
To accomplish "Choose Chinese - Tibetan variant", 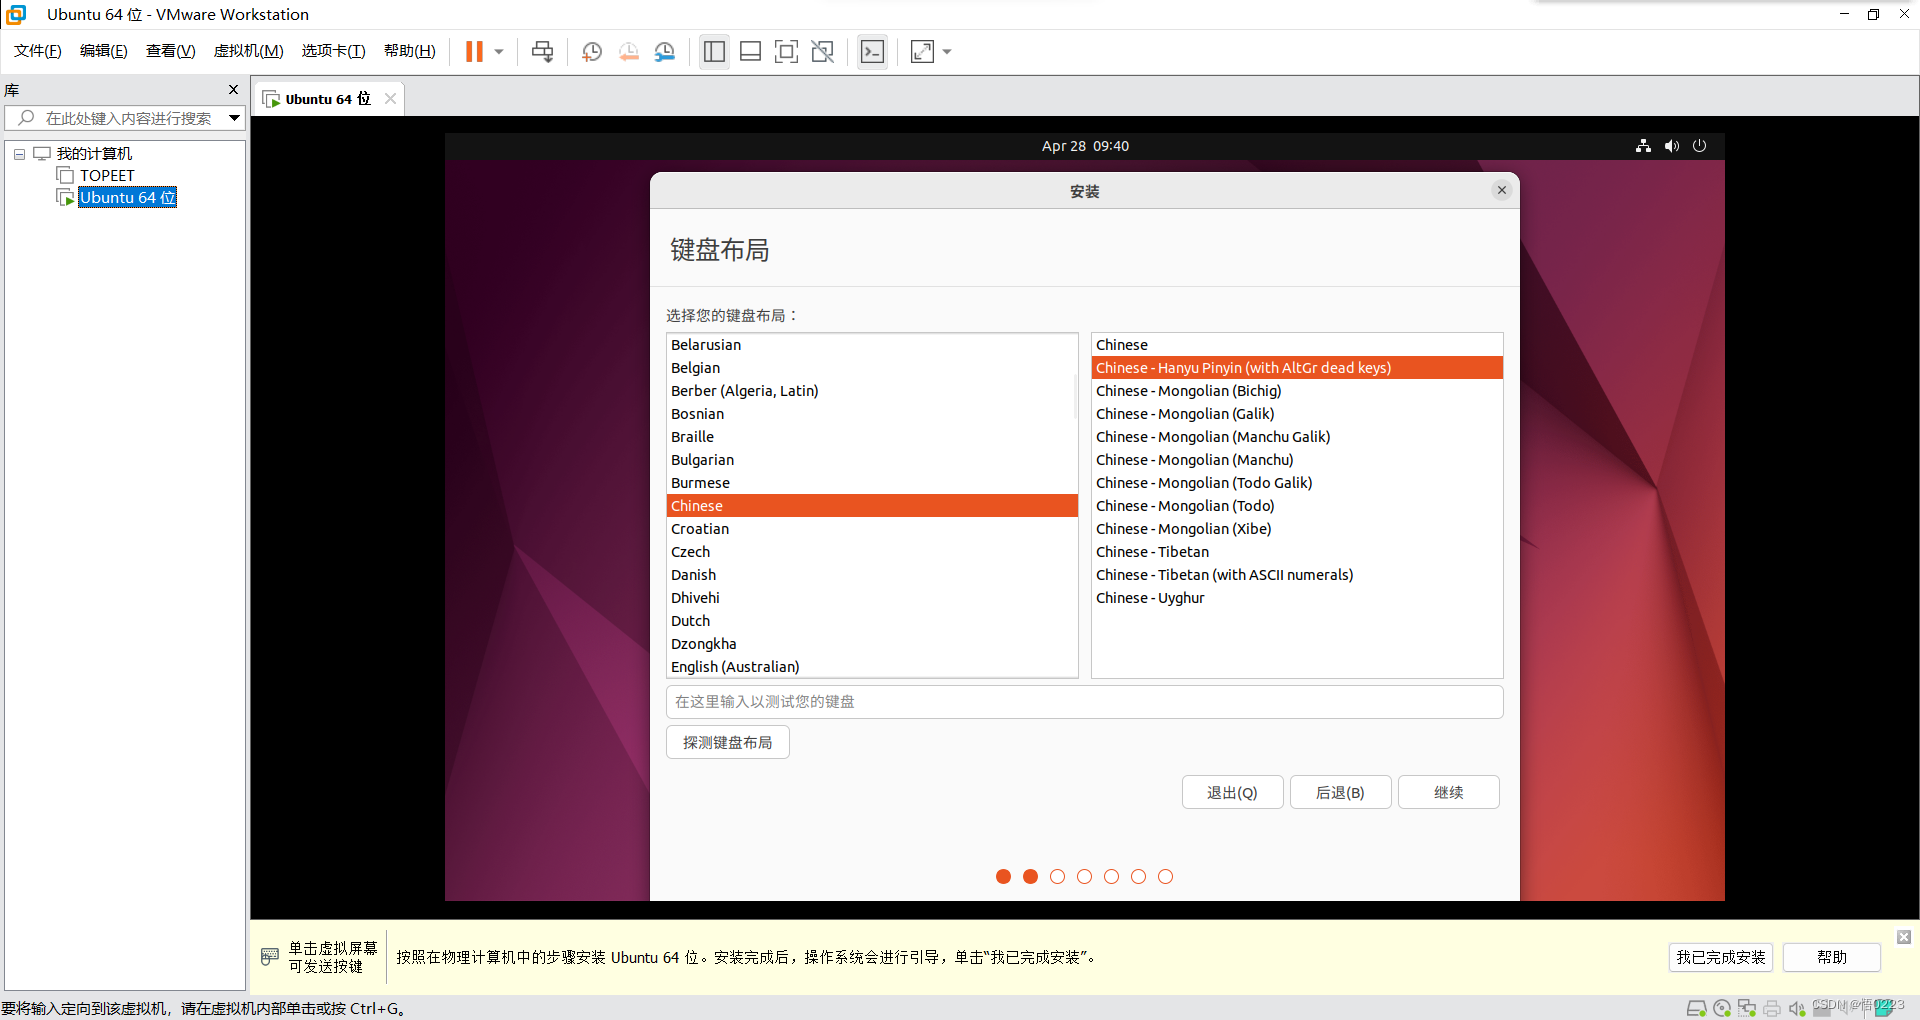I will click(1297, 552).
